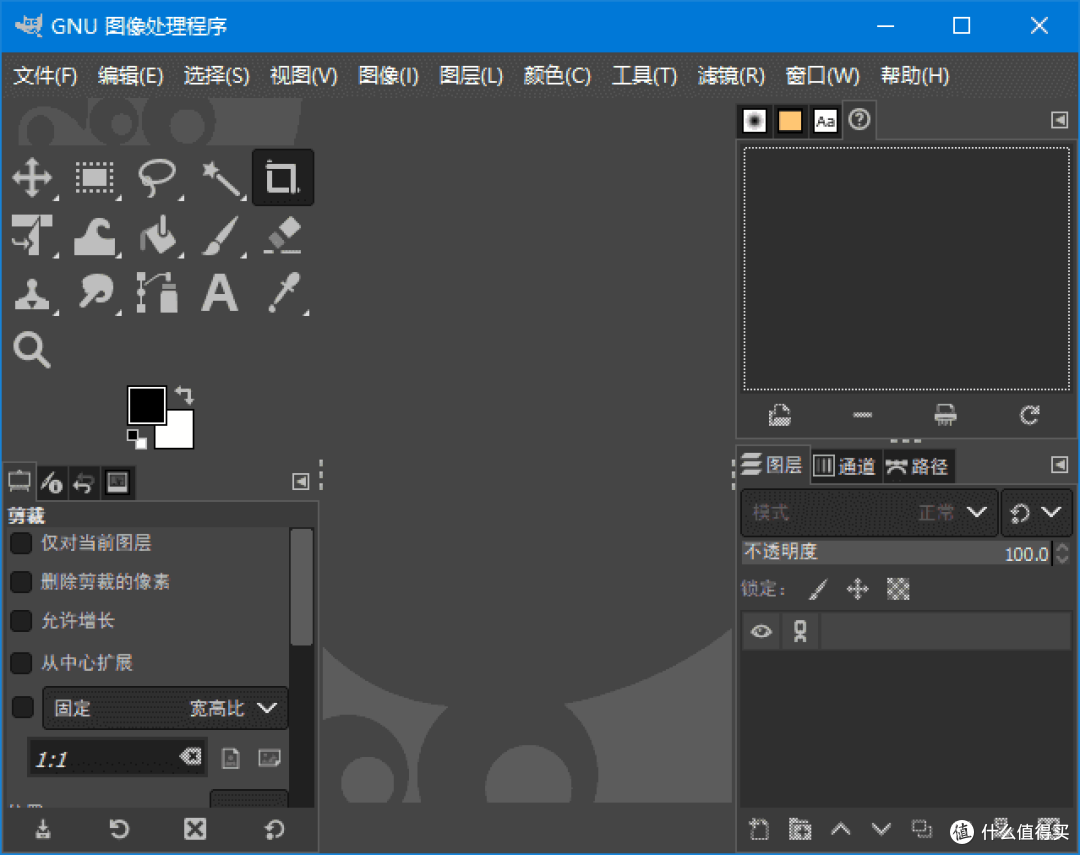Select the Paintbrush tool
This screenshot has width=1080, height=855.
(220, 235)
